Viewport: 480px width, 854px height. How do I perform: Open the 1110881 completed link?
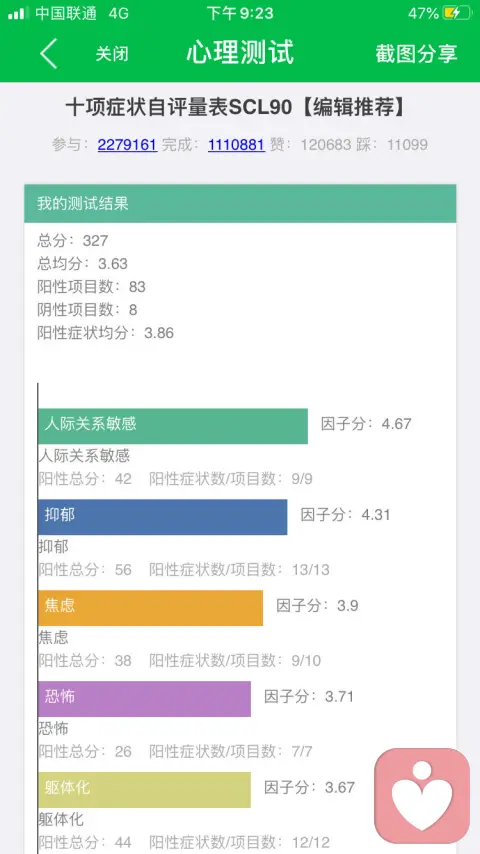tap(236, 144)
